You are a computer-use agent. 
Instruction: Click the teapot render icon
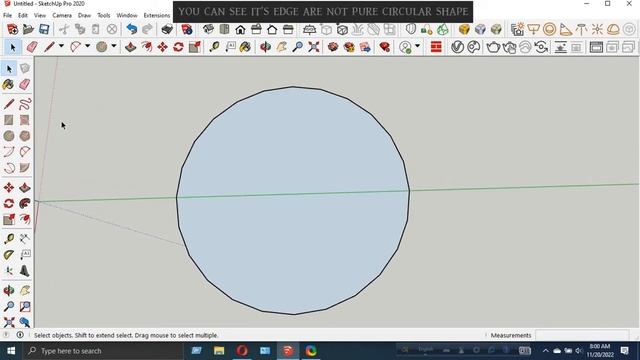[x=493, y=47]
